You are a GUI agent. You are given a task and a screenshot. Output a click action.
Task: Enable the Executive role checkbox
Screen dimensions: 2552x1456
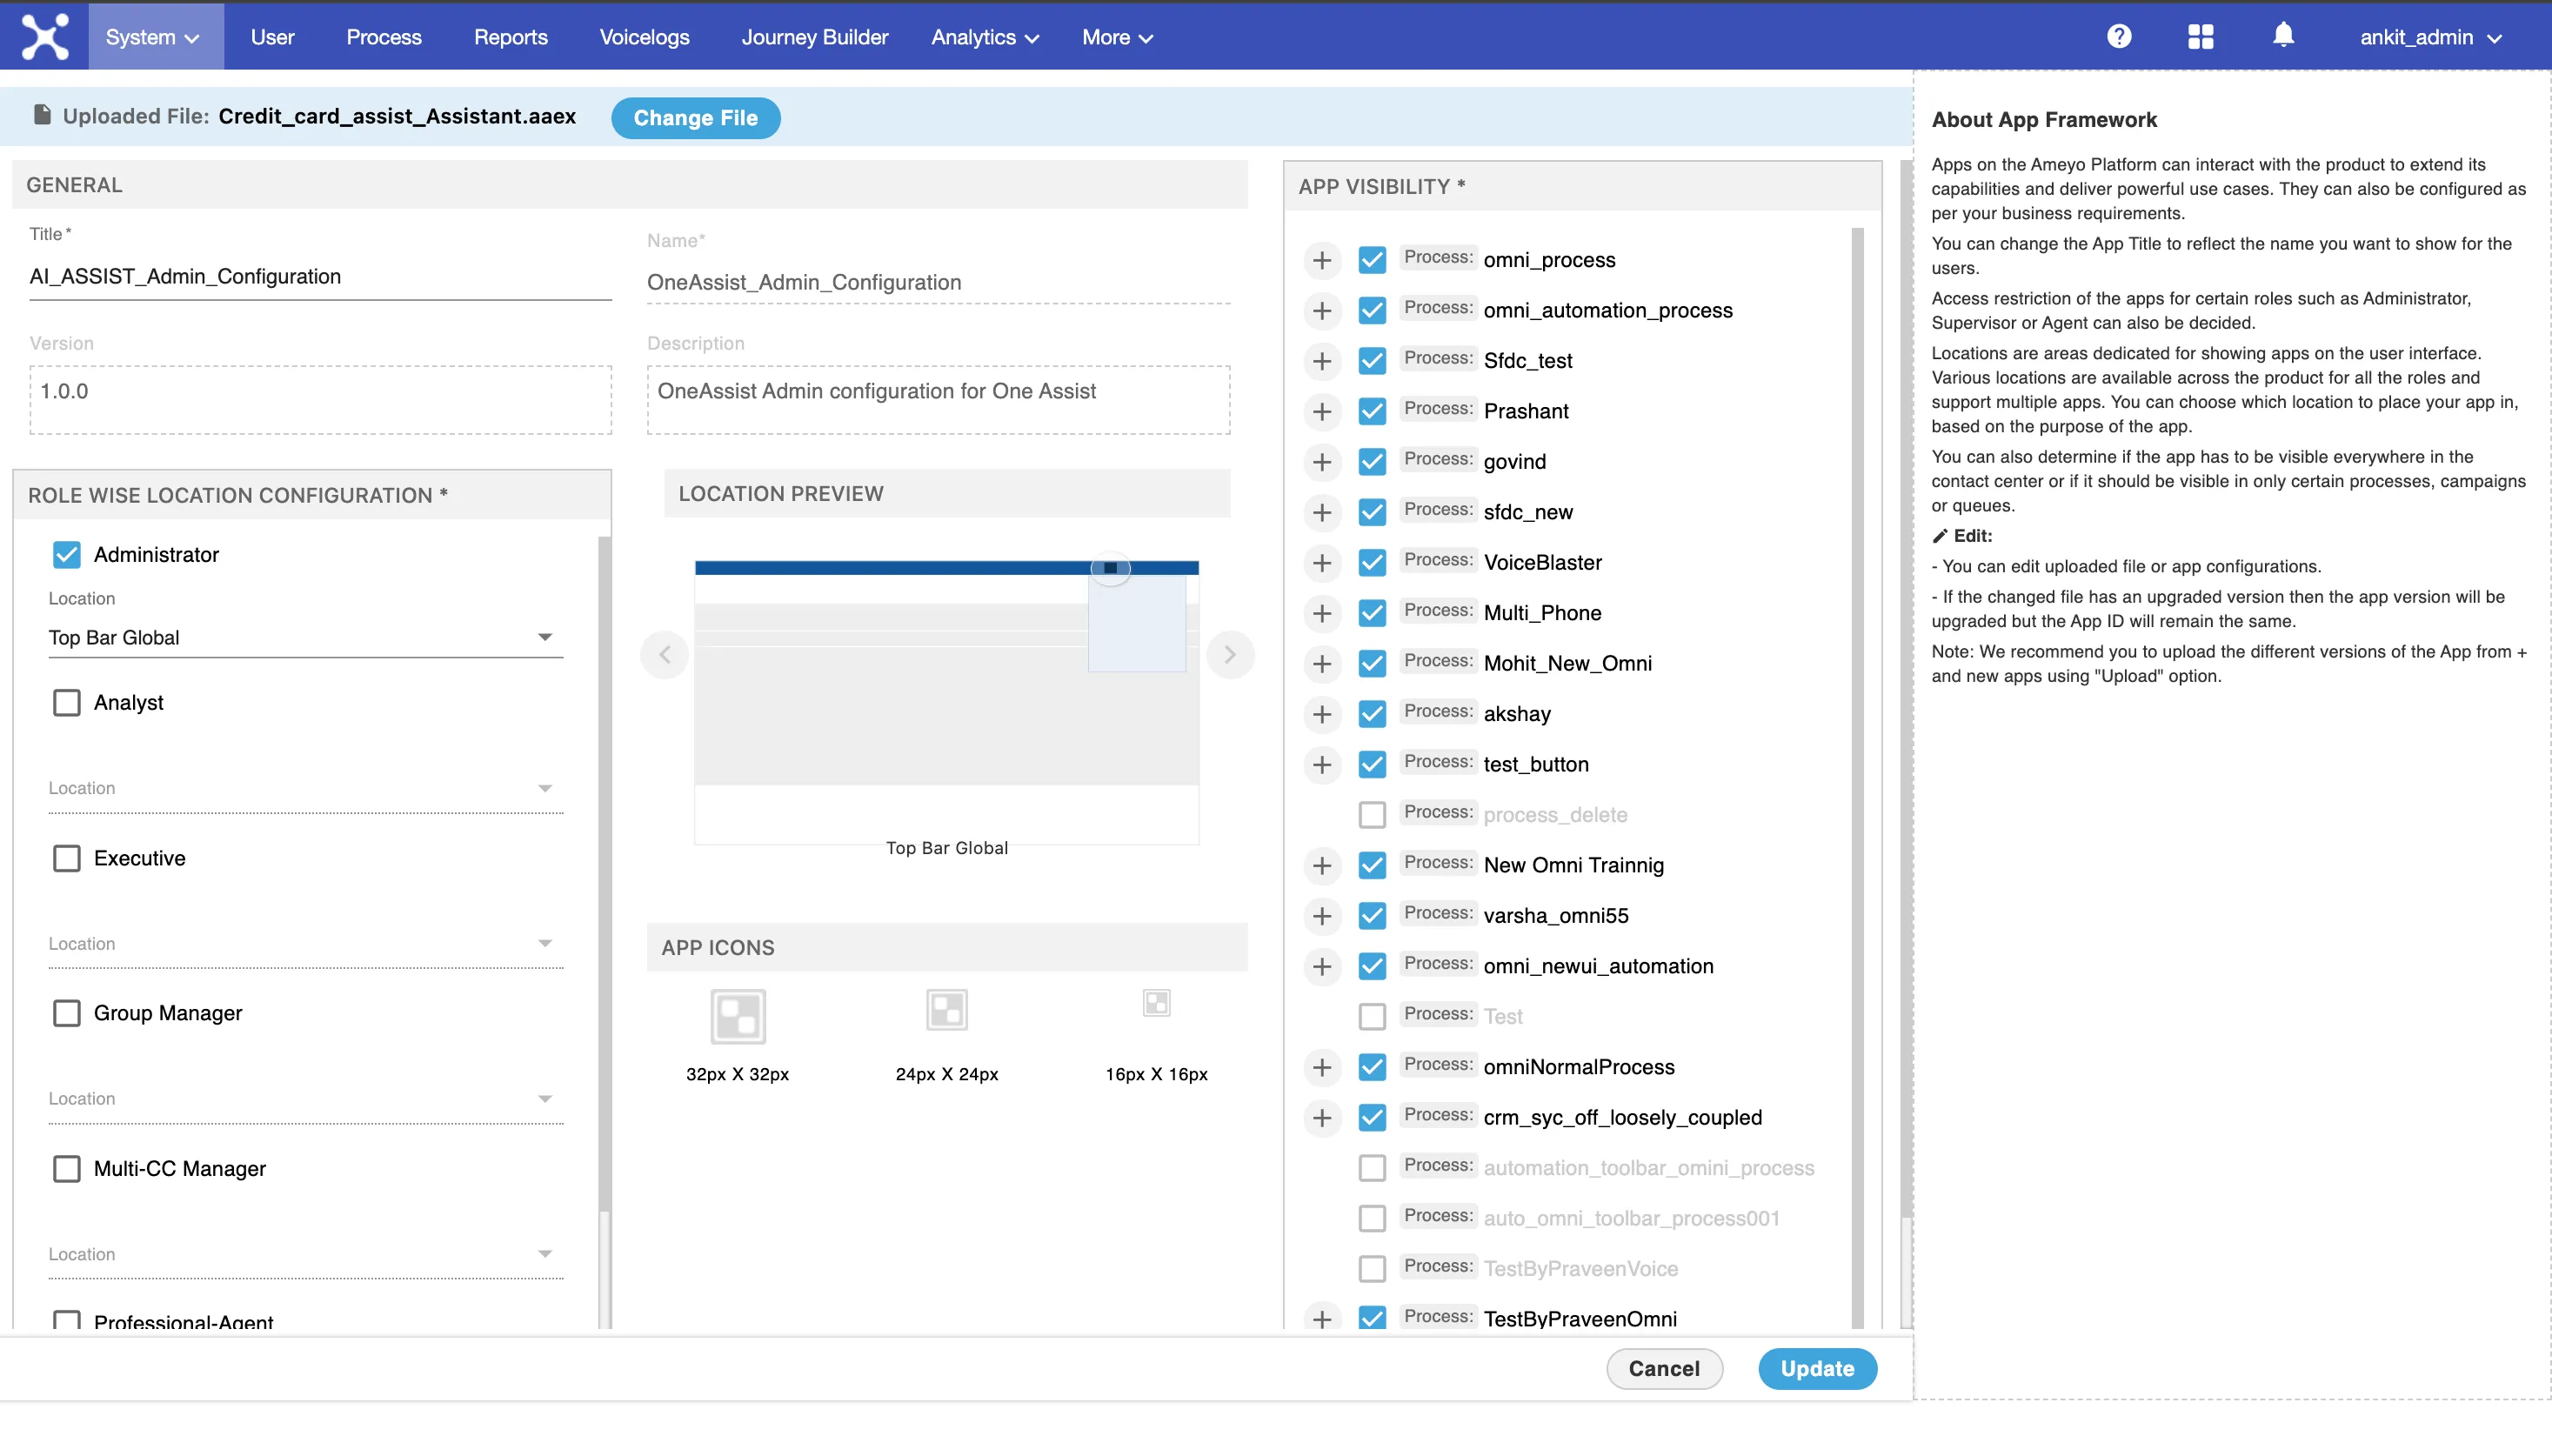click(x=66, y=858)
